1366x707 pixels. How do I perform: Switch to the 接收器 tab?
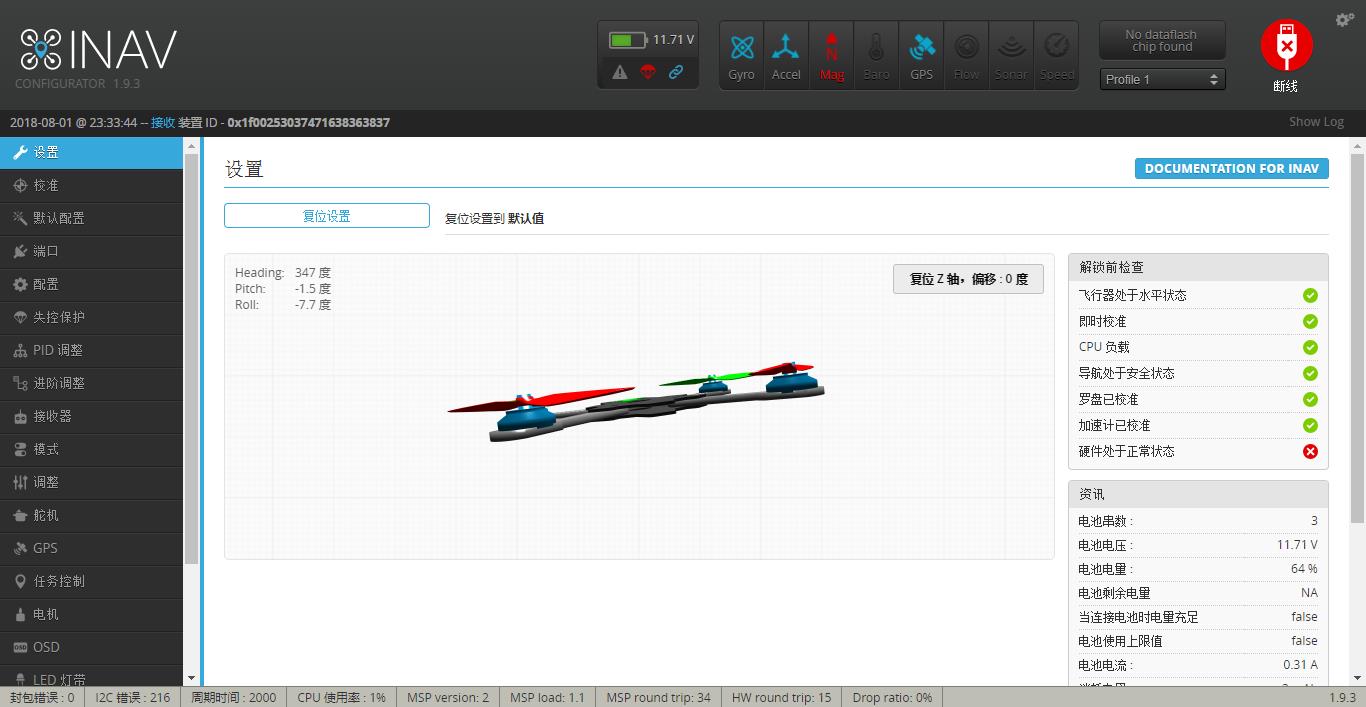92,416
